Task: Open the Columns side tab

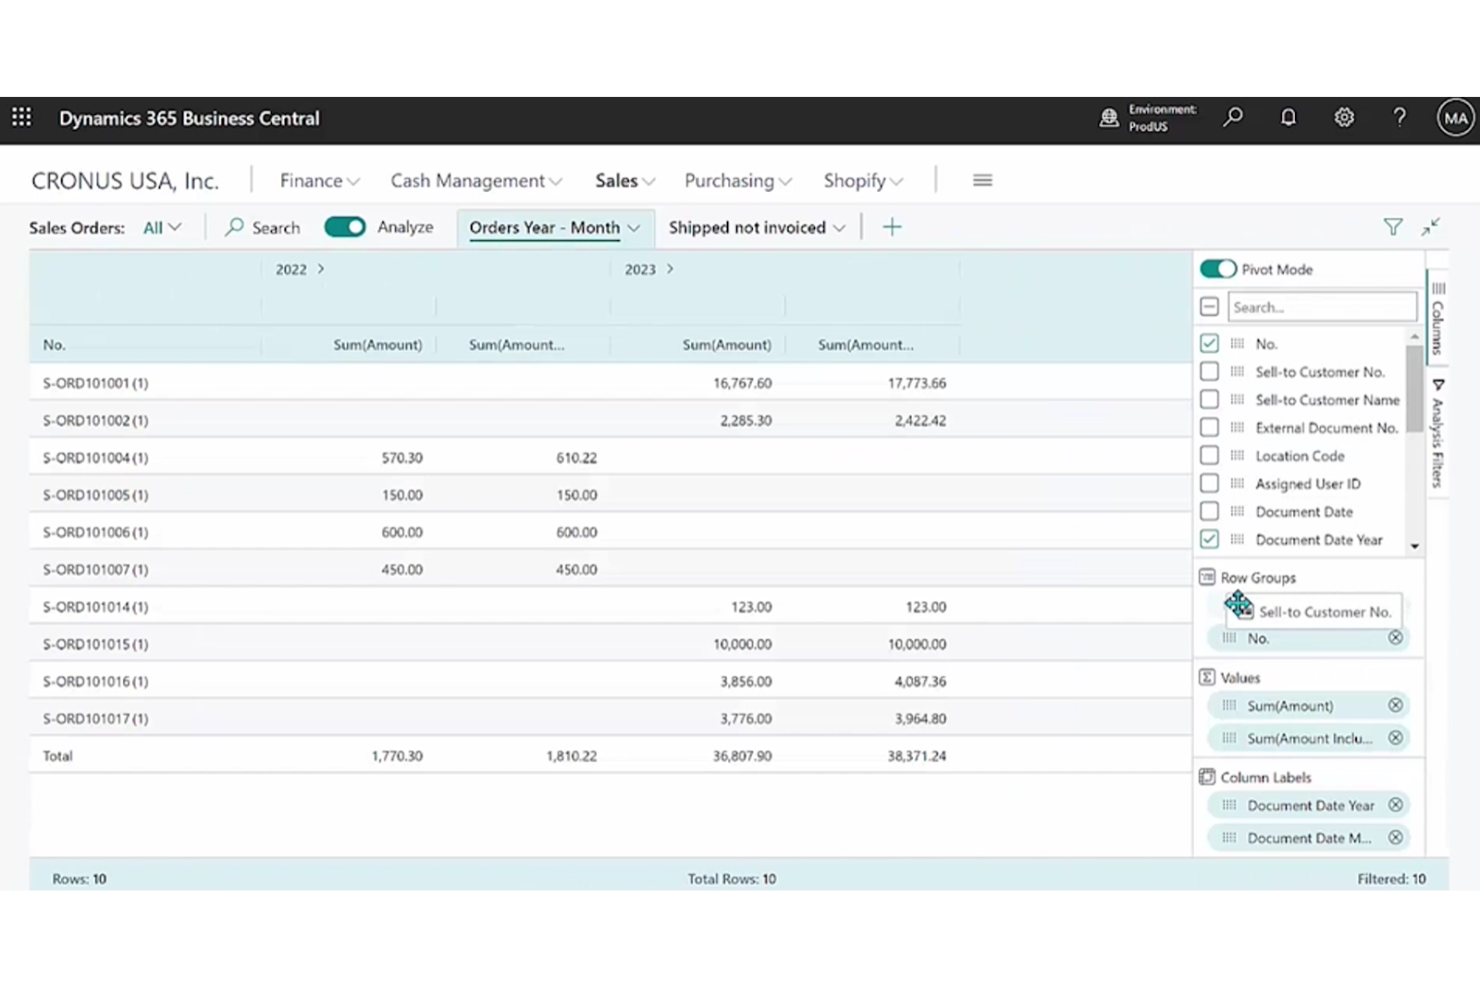Action: click(x=1437, y=318)
